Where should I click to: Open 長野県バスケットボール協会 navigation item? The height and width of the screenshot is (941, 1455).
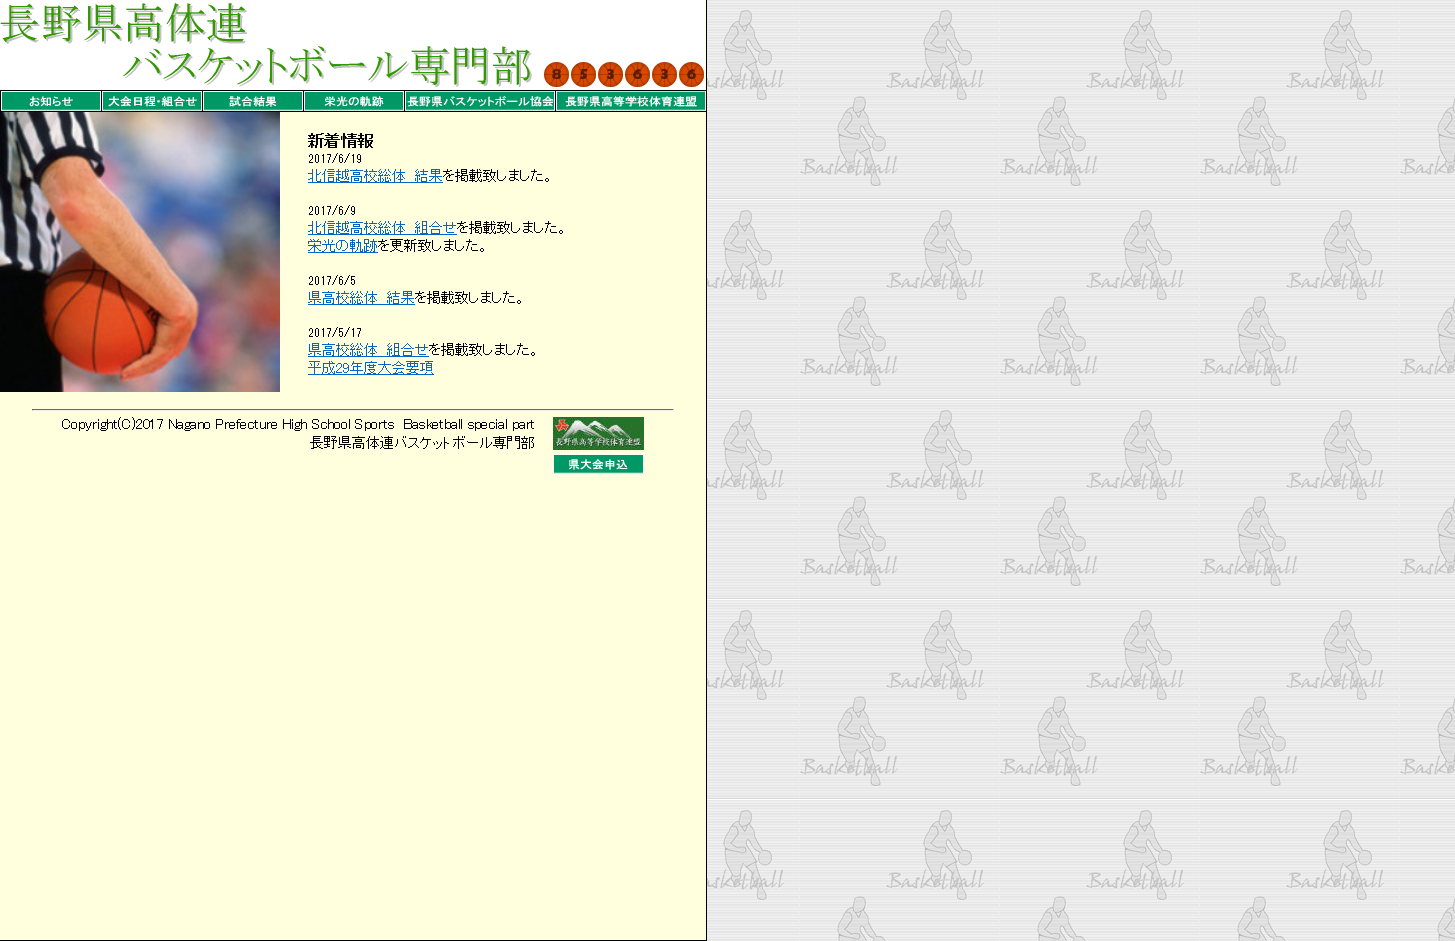[x=480, y=101]
